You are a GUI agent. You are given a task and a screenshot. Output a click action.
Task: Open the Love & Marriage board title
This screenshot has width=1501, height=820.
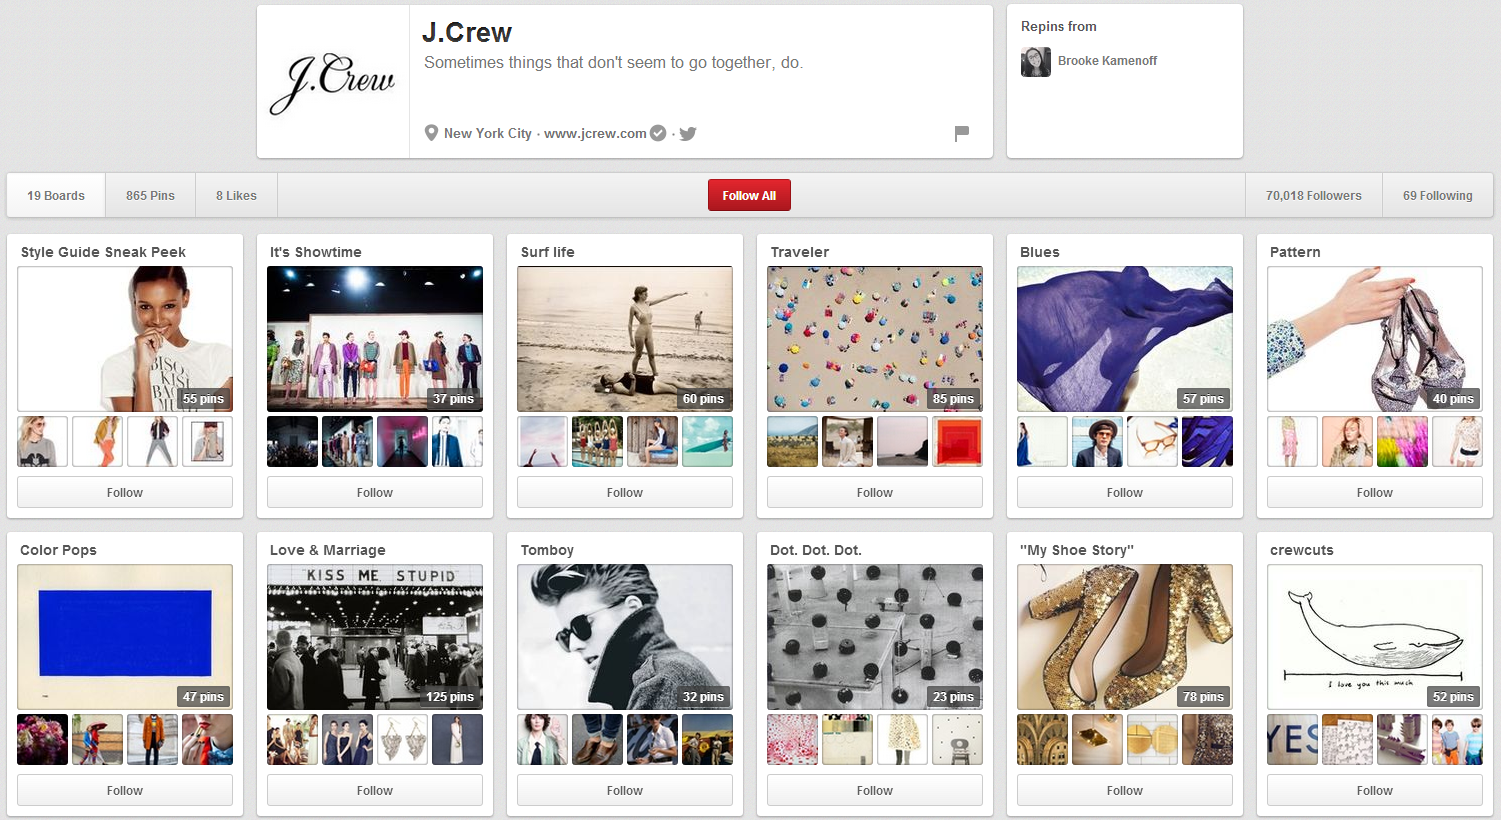[x=327, y=550]
